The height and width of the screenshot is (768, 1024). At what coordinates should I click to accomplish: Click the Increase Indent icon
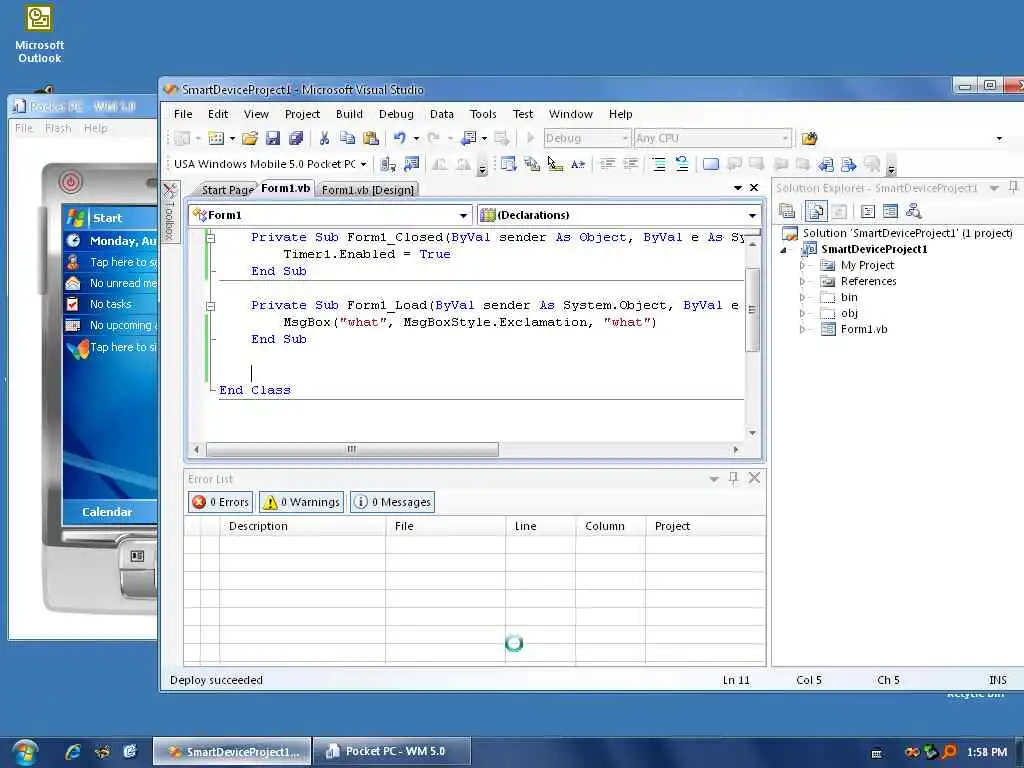pyautogui.click(x=630, y=165)
